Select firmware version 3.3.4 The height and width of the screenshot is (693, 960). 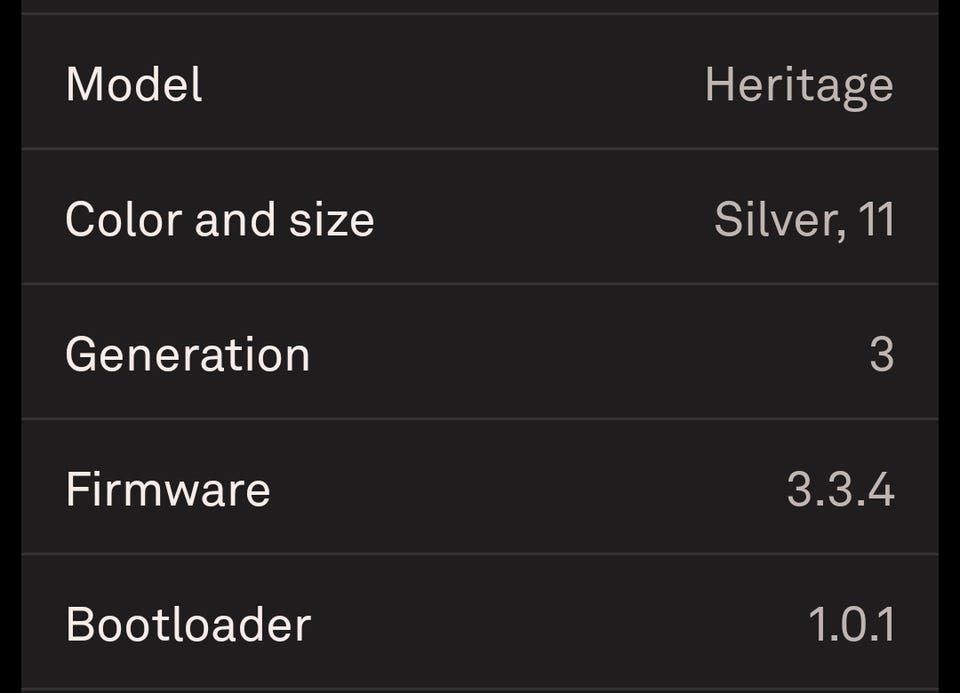[840, 490]
